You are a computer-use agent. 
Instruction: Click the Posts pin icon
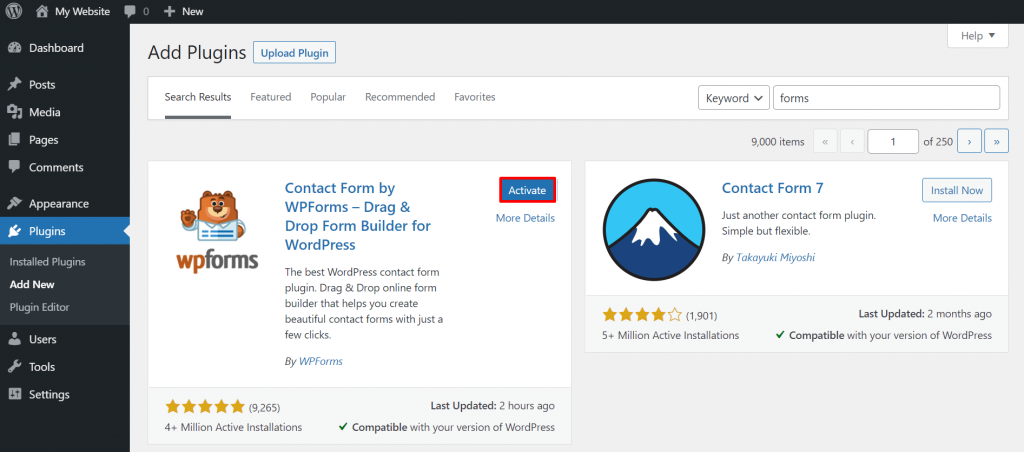coord(14,84)
